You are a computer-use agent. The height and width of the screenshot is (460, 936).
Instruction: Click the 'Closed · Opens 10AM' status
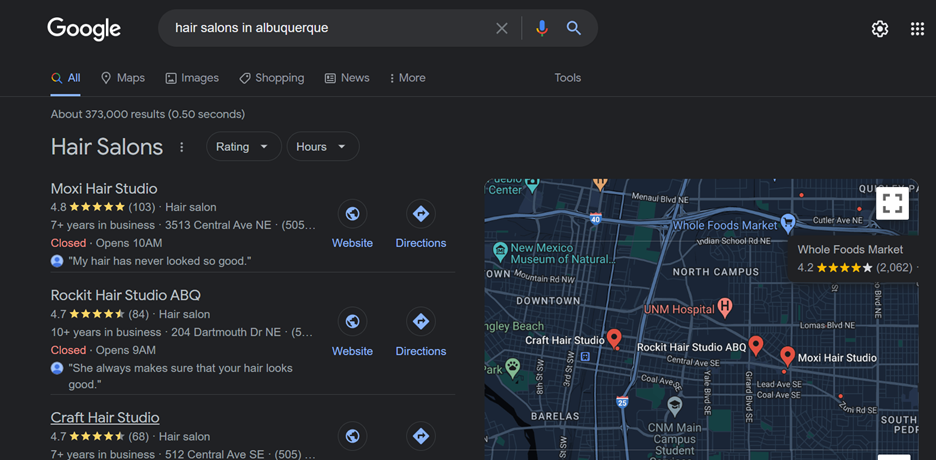coord(106,243)
